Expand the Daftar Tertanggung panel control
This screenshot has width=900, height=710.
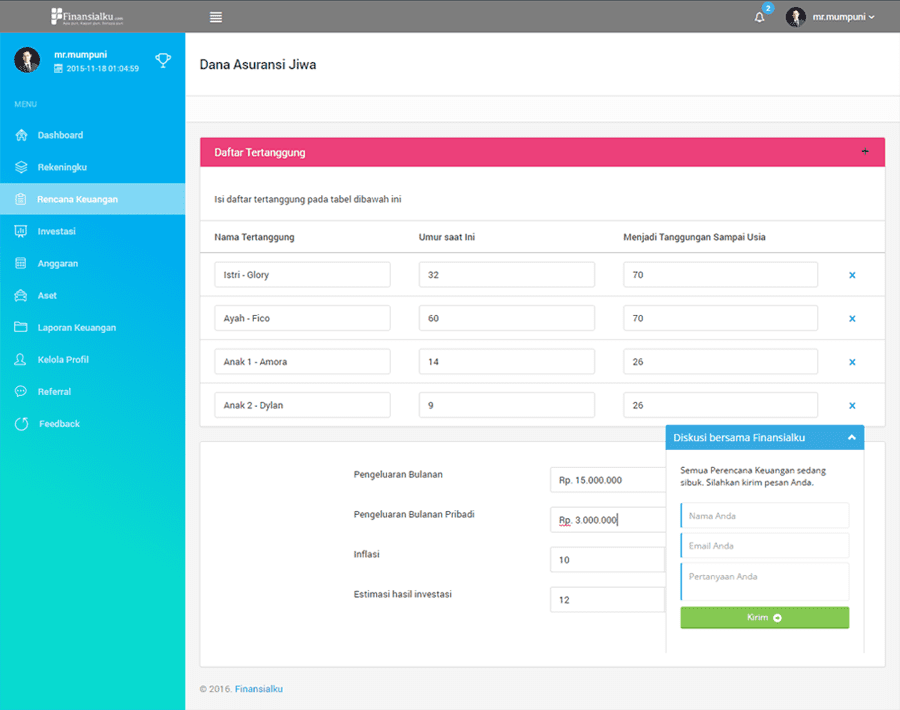point(865,152)
